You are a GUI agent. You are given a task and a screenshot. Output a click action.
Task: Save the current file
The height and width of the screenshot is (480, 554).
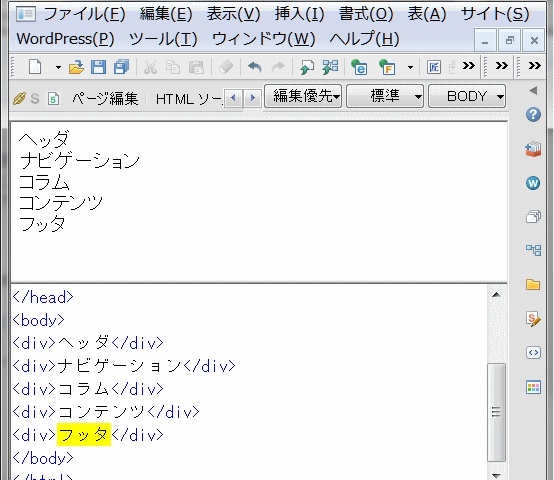click(x=98, y=67)
